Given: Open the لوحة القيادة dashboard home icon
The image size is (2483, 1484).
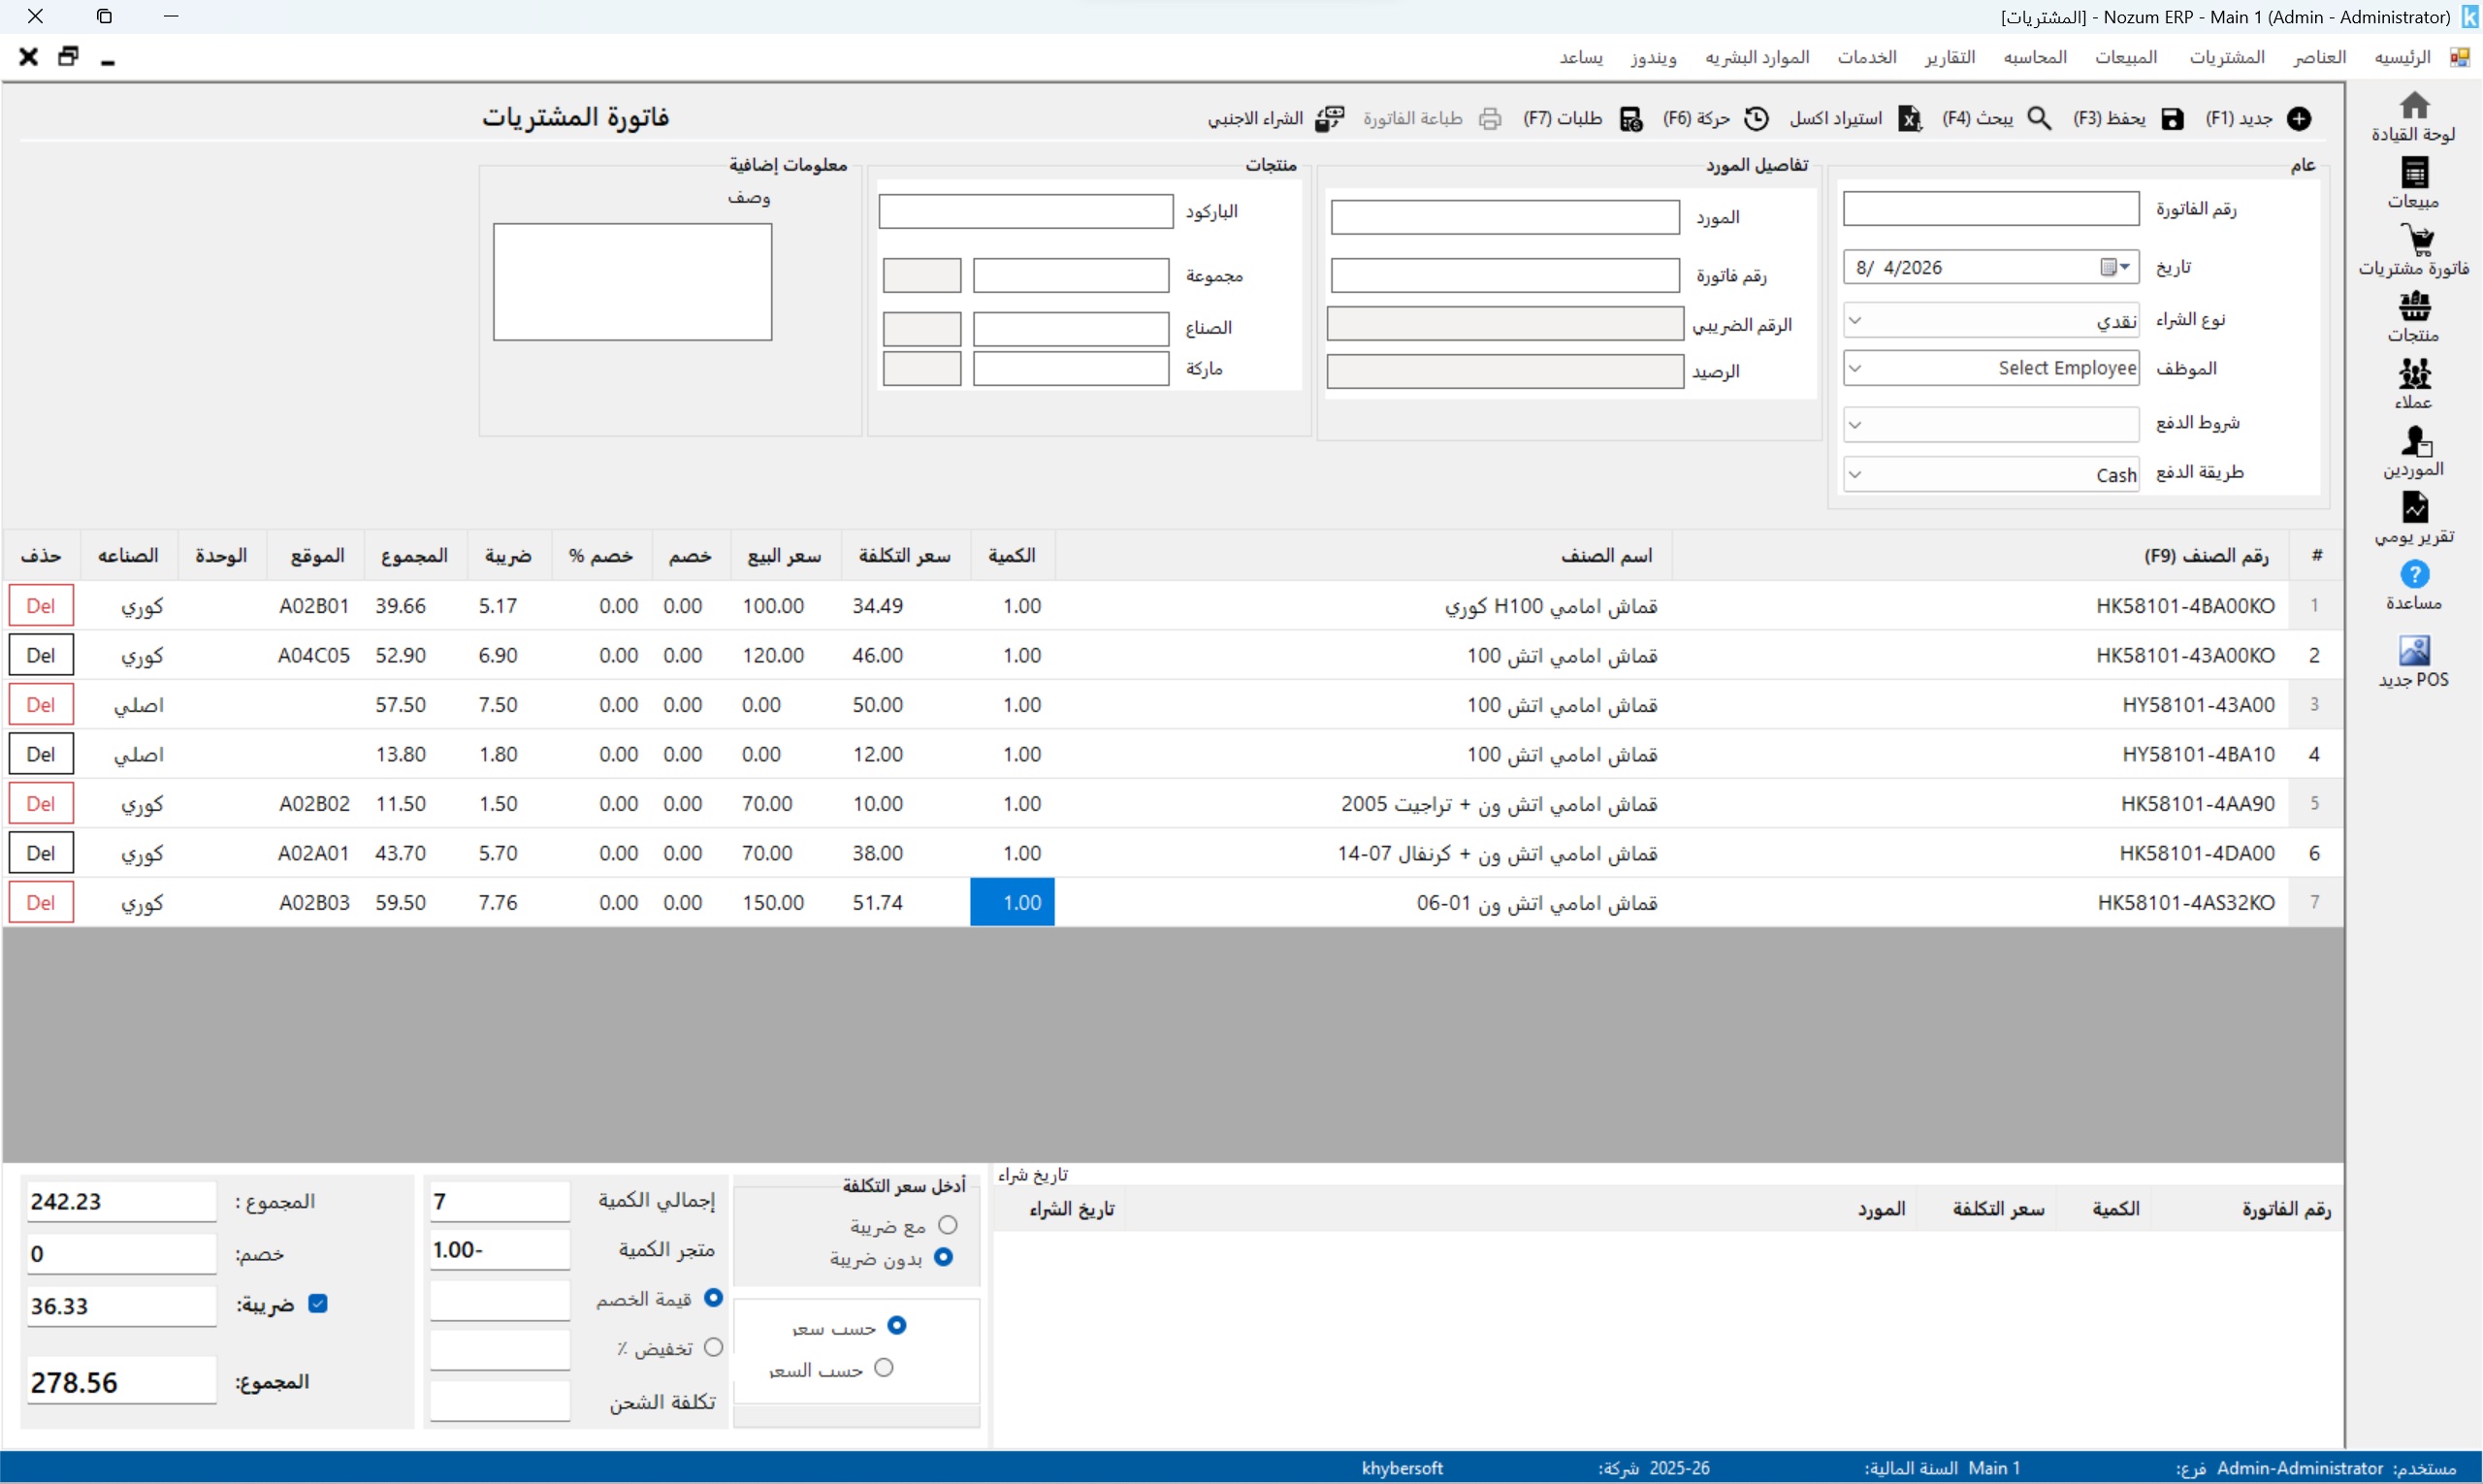Looking at the screenshot, I should coord(2414,105).
